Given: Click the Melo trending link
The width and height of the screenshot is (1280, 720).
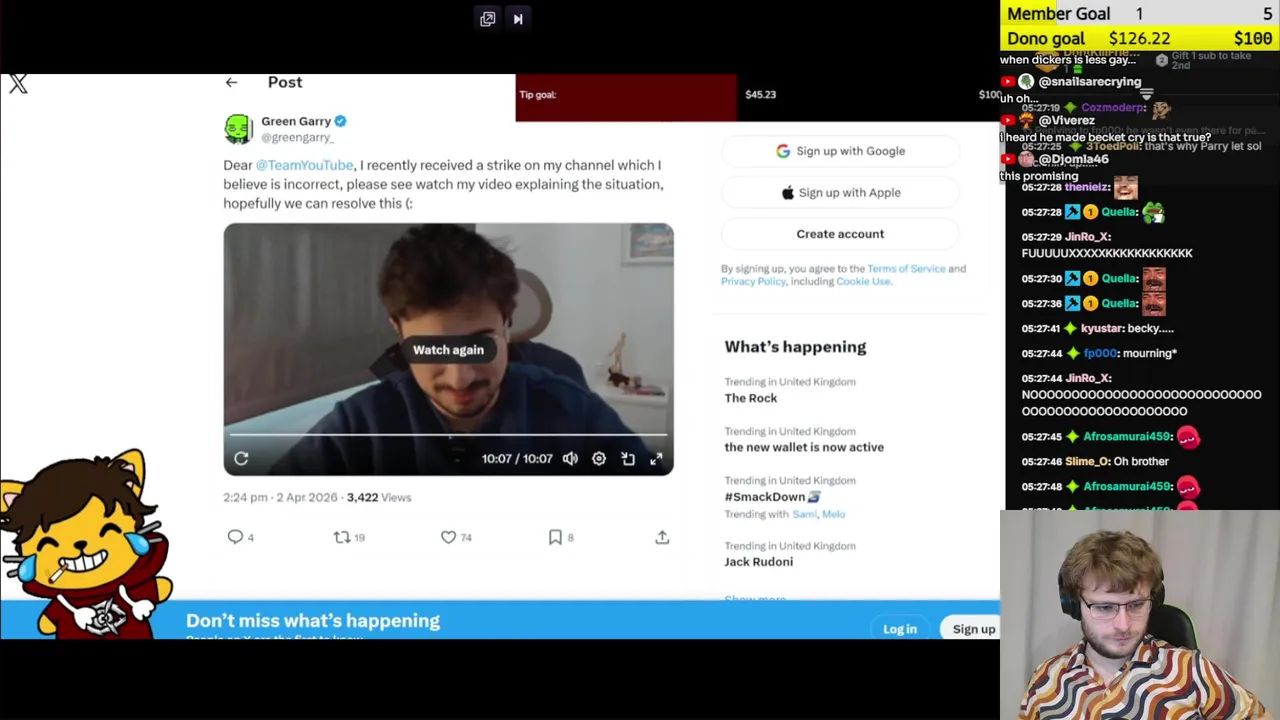Looking at the screenshot, I should 834,514.
